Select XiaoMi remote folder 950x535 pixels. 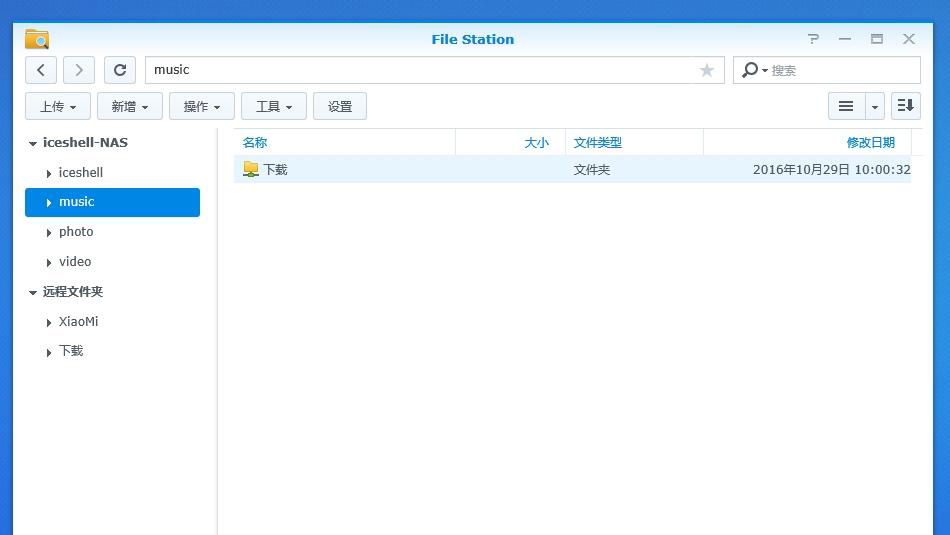click(78, 321)
